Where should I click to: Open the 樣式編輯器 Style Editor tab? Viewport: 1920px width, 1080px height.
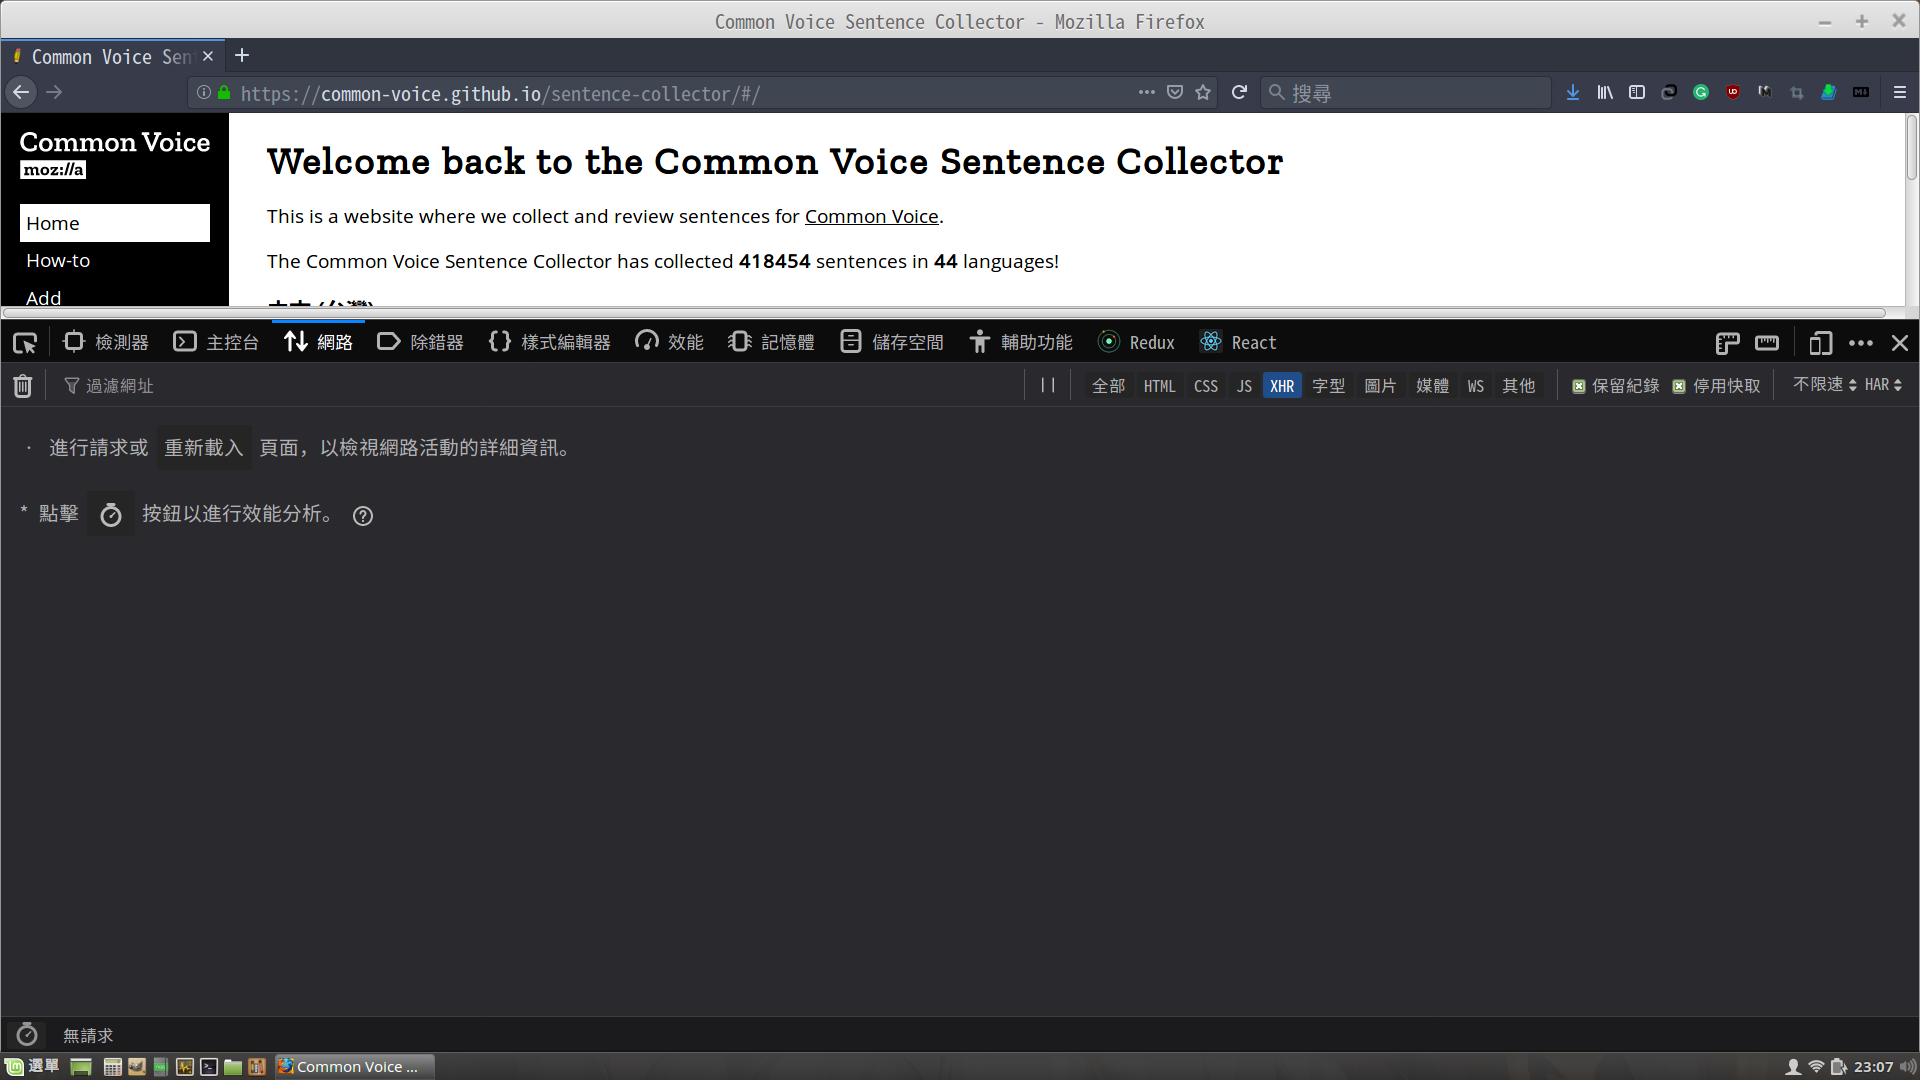[549, 343]
